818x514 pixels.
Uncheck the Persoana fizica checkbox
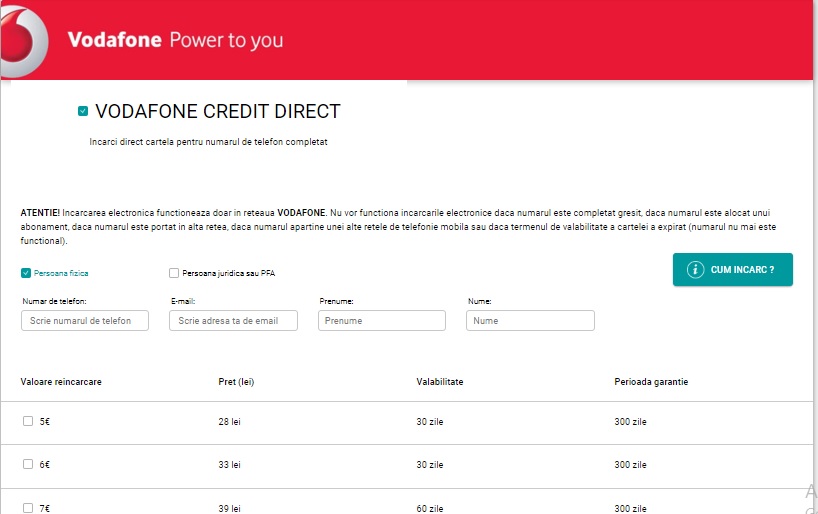point(26,273)
